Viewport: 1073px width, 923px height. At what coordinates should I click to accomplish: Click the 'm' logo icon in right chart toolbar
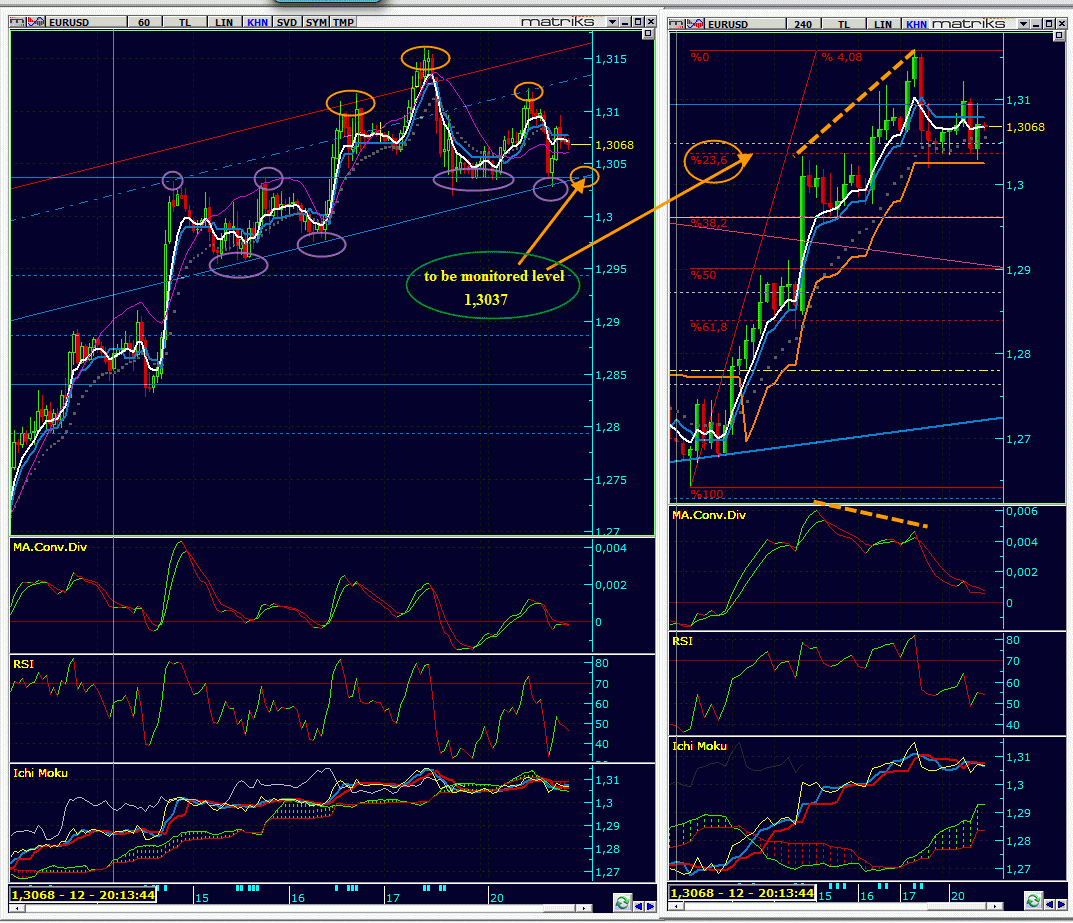pyautogui.click(x=676, y=22)
